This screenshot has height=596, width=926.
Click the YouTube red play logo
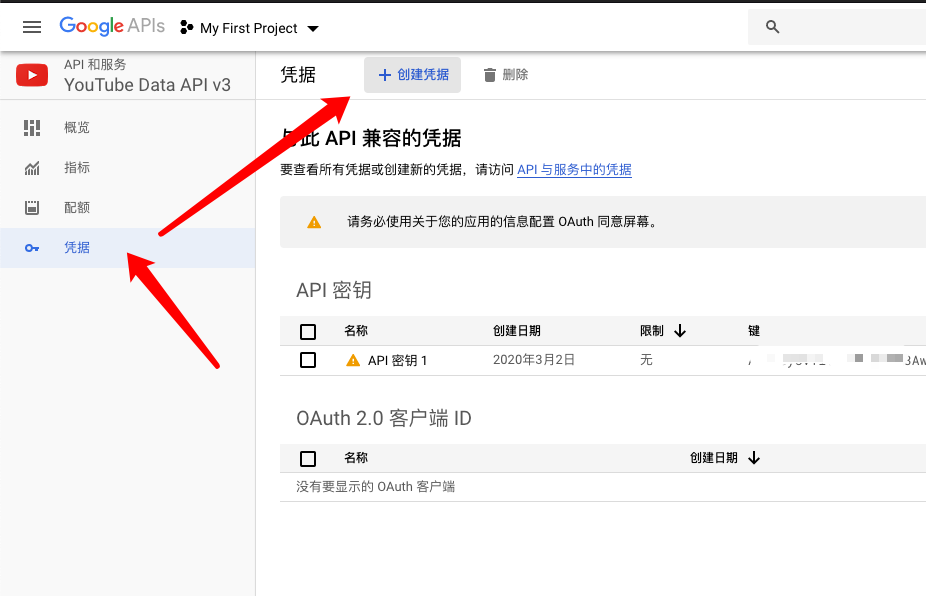(32, 75)
